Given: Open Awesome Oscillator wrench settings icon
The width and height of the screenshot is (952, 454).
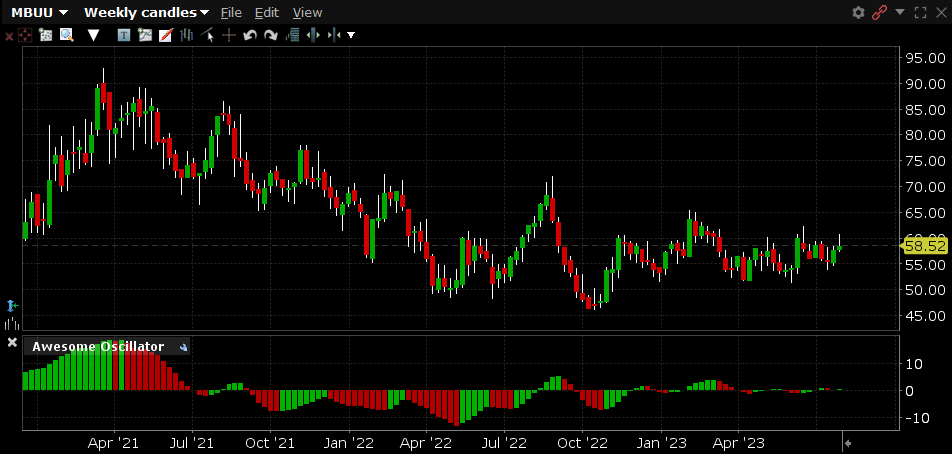Looking at the screenshot, I should 183,346.
